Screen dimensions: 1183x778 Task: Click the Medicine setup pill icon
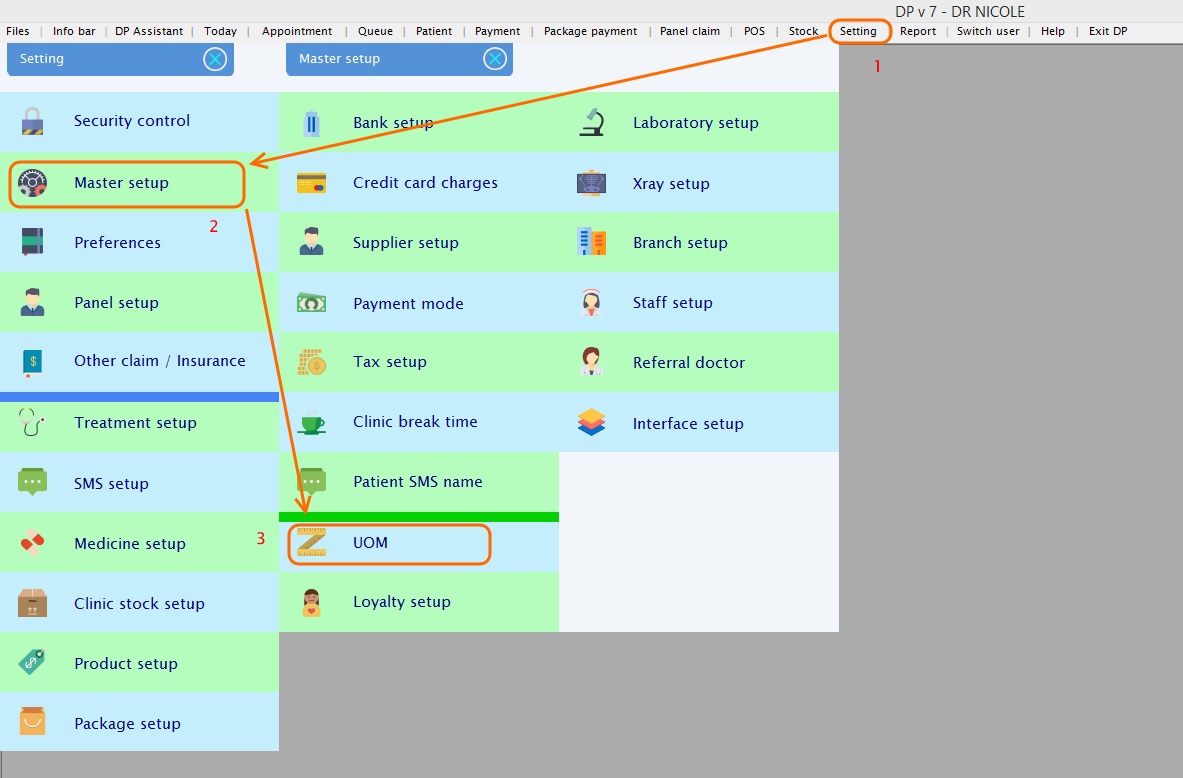point(32,543)
